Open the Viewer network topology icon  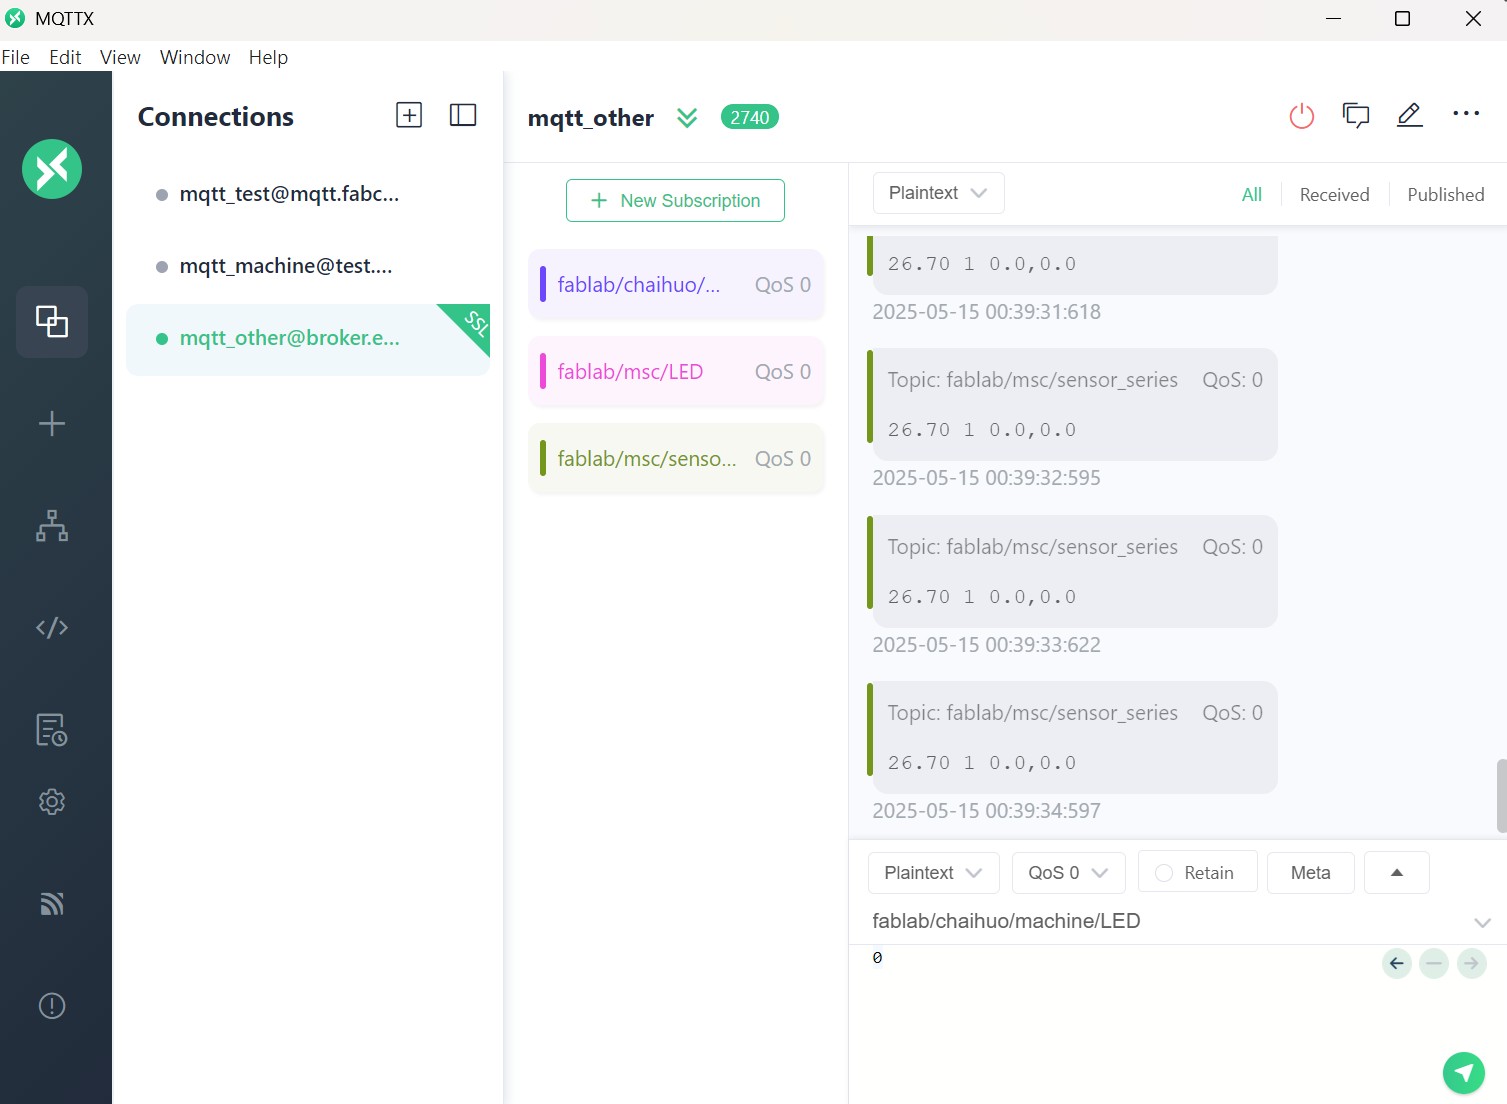[52, 525]
